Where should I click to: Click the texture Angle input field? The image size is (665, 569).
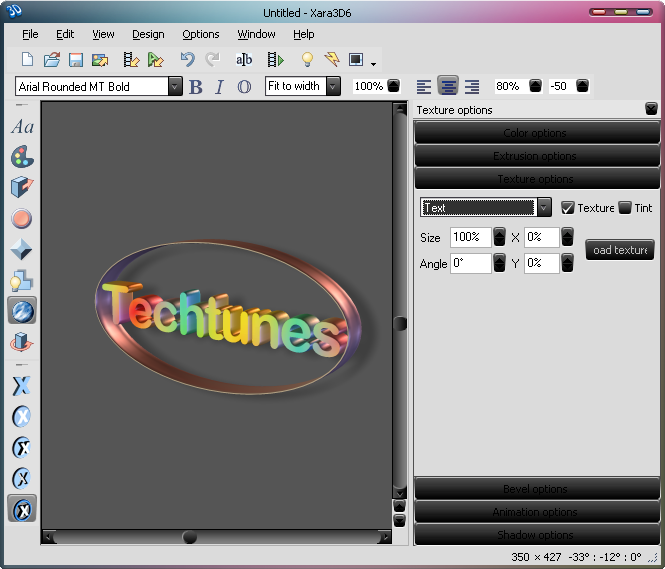pyautogui.click(x=470, y=263)
